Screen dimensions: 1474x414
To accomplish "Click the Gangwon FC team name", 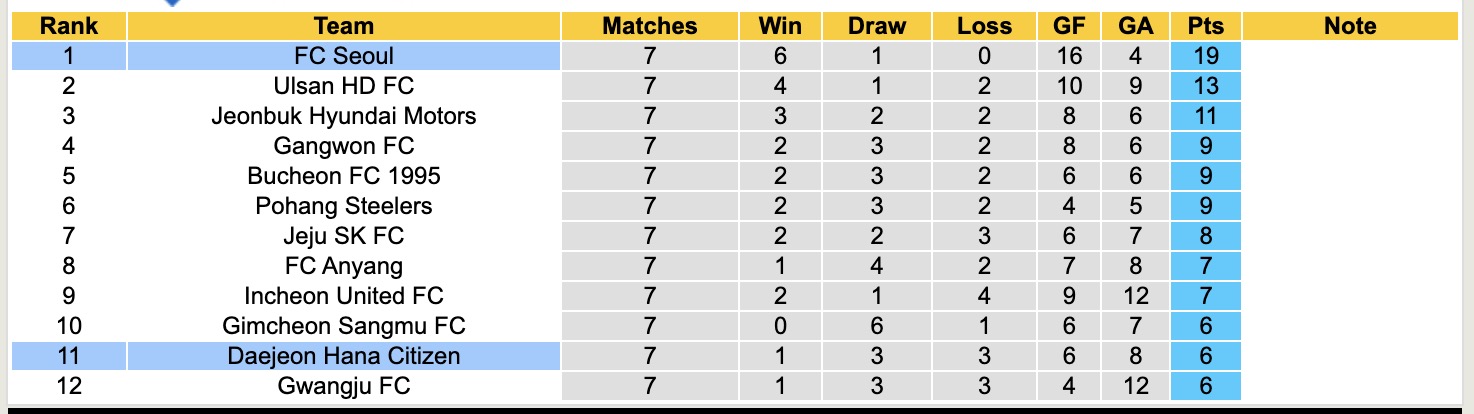I will tap(343, 146).
